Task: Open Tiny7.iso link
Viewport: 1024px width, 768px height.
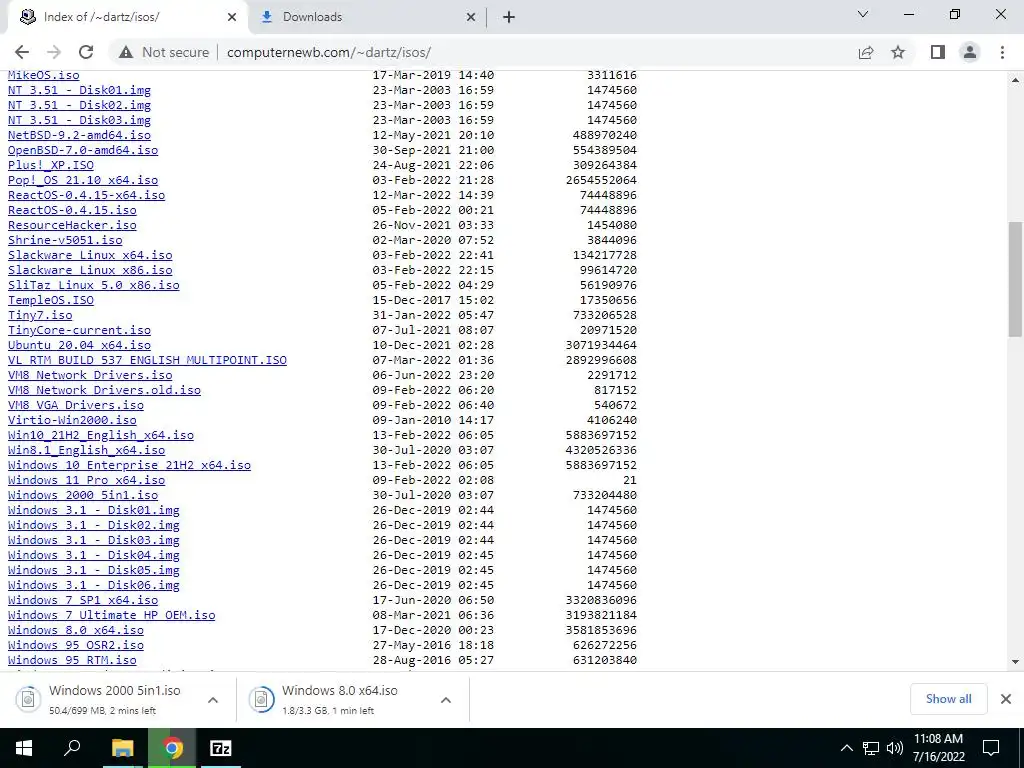Action: pos(40,315)
